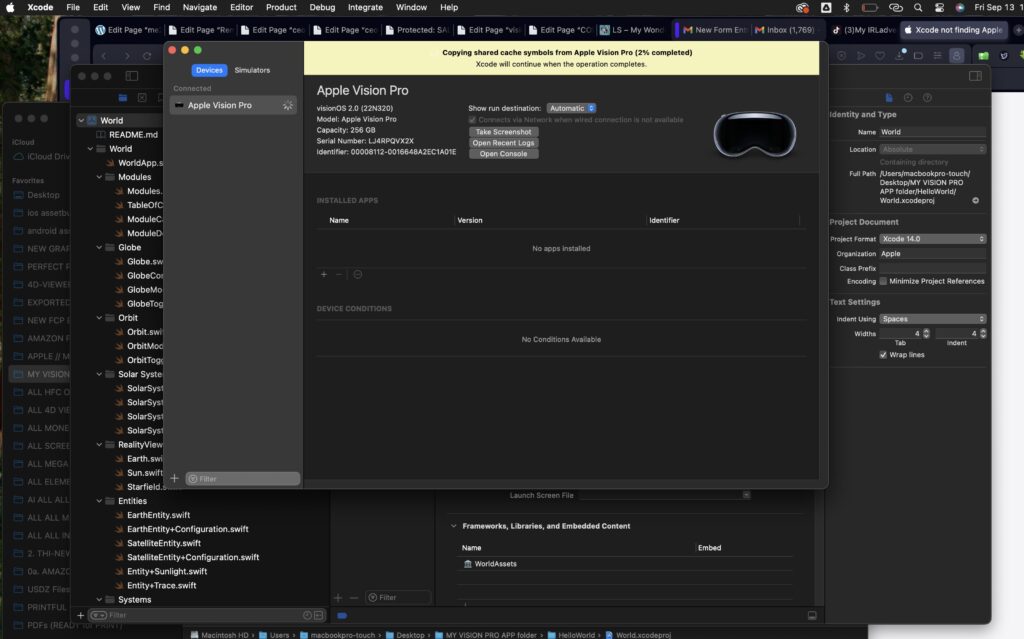Image resolution: width=1024 pixels, height=639 pixels.
Task: Edit the Organization field
Action: coord(933,254)
